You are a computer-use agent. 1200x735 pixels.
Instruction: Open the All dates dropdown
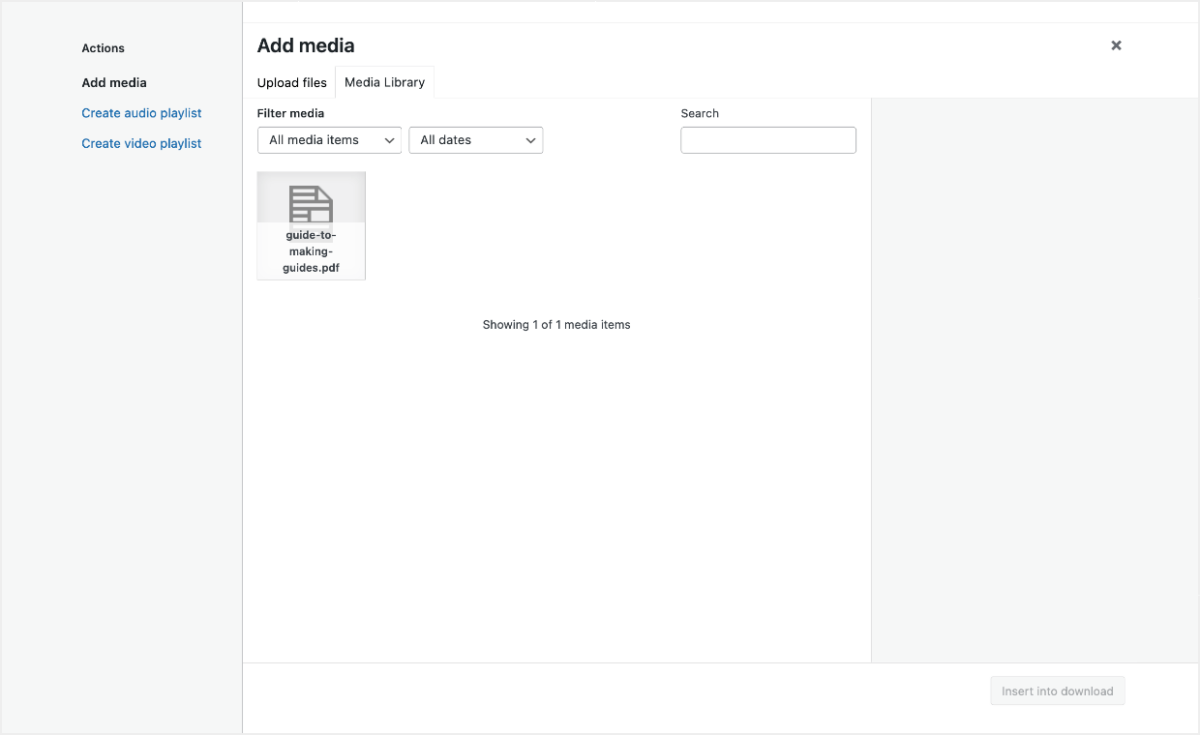476,140
